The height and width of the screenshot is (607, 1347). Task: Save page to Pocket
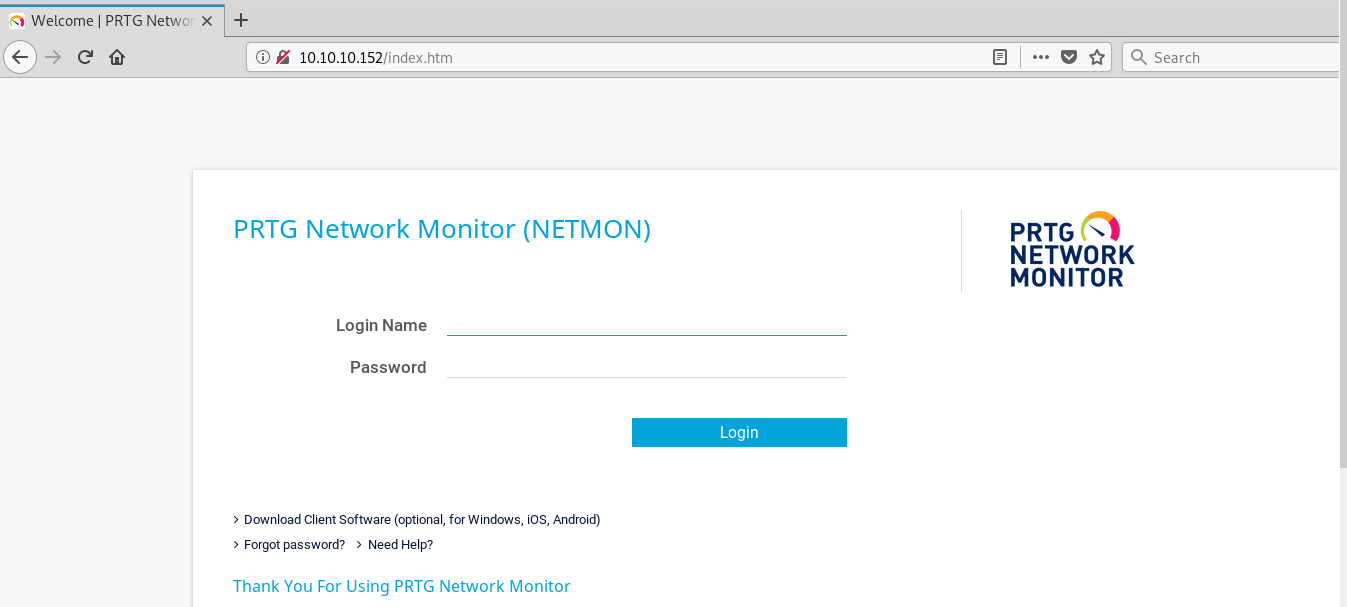pyautogui.click(x=1069, y=57)
